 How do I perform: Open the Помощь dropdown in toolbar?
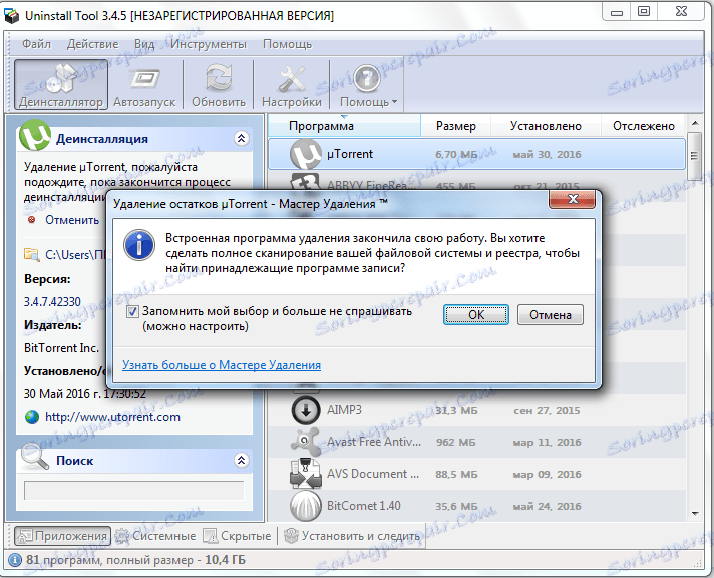click(x=368, y=84)
